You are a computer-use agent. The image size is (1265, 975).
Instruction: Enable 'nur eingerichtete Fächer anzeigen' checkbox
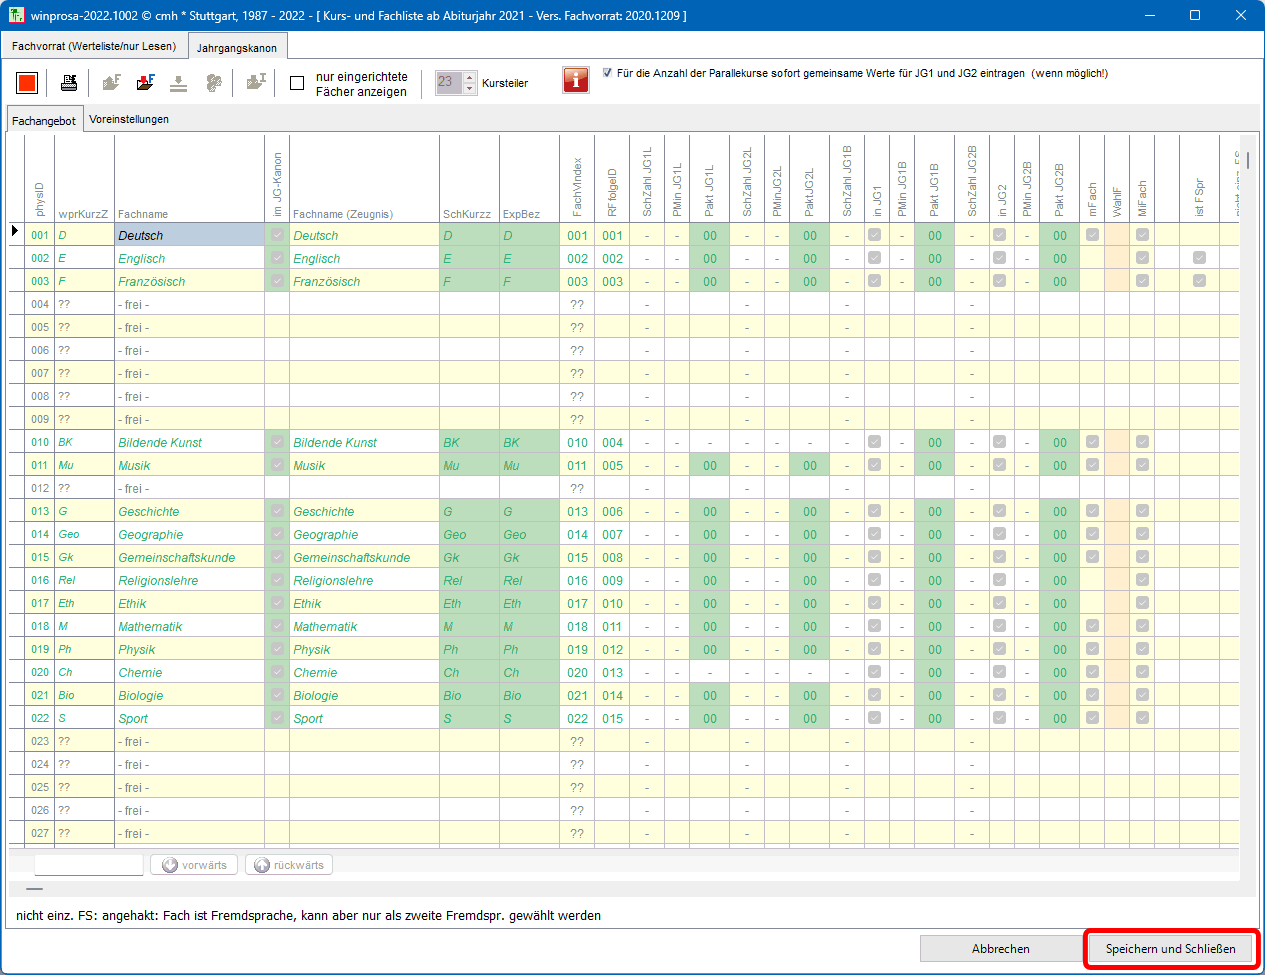pos(297,83)
